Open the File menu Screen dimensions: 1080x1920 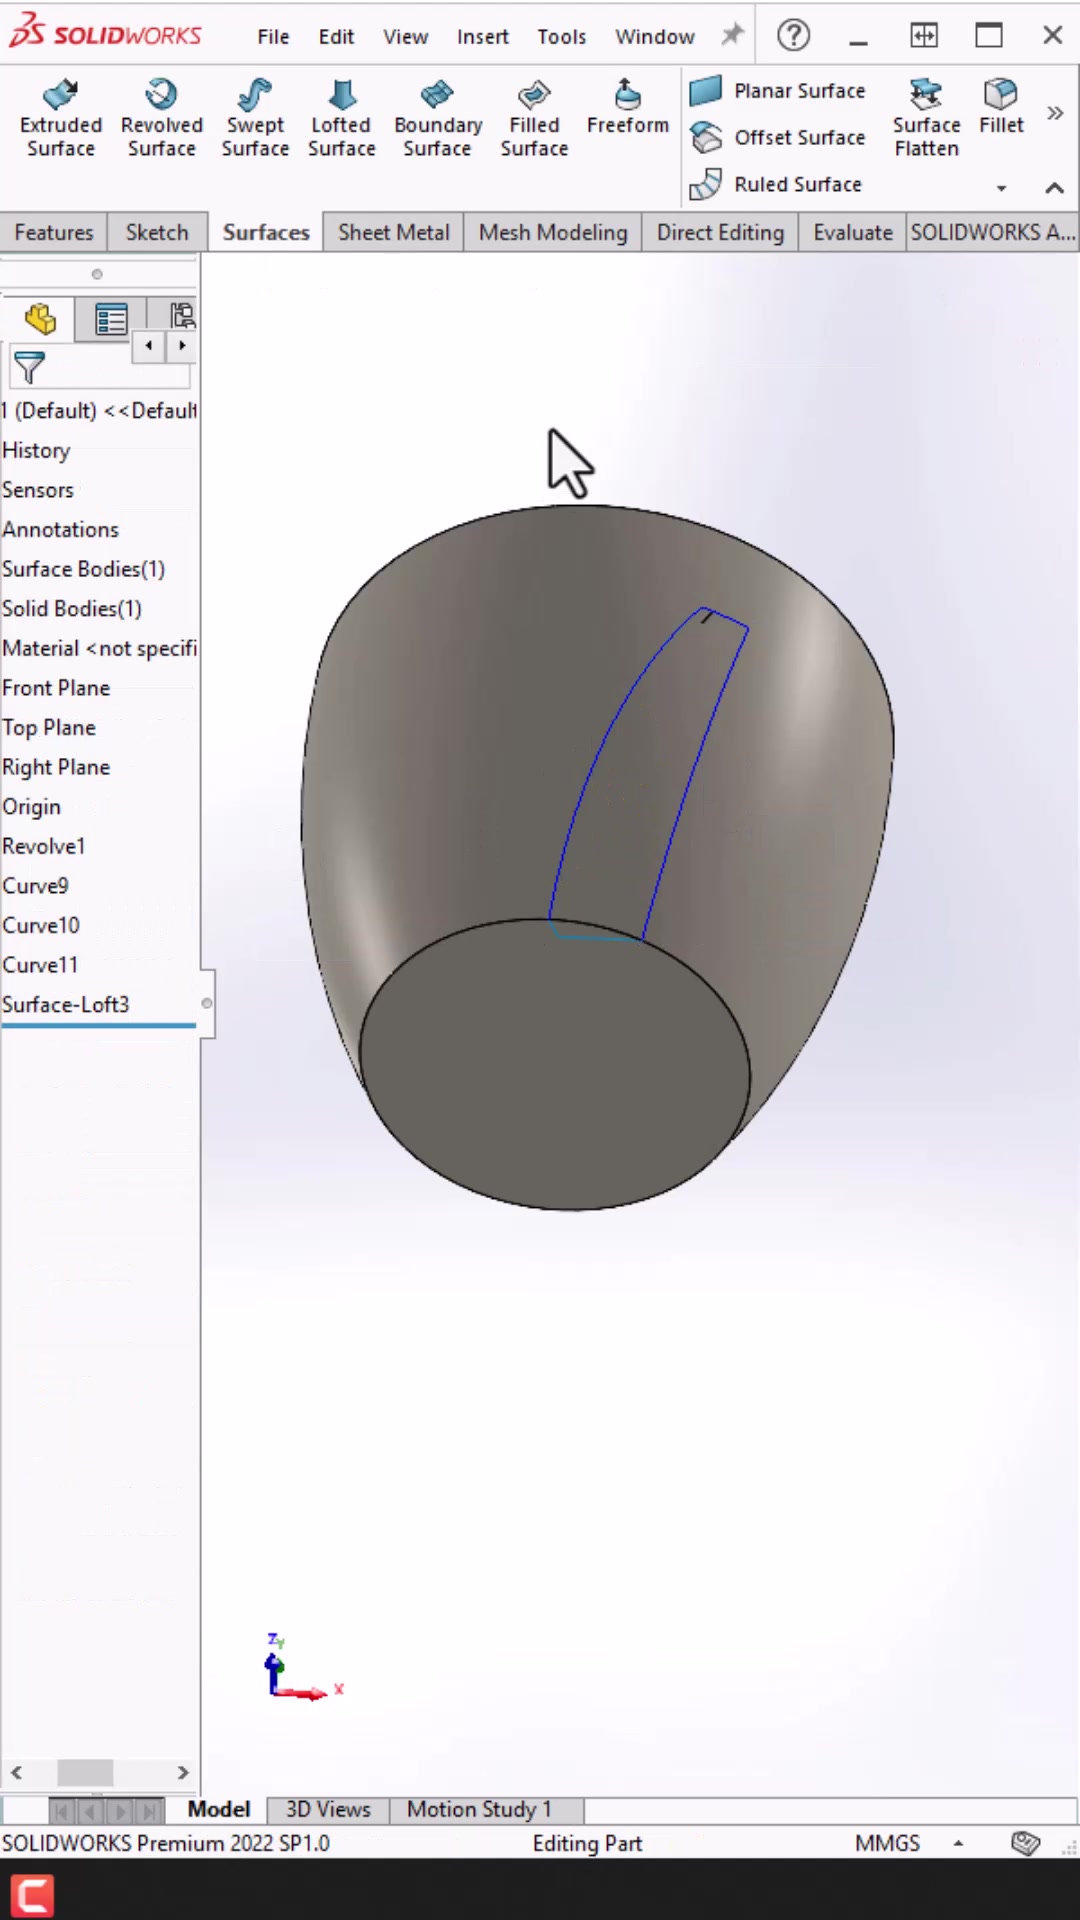(273, 37)
